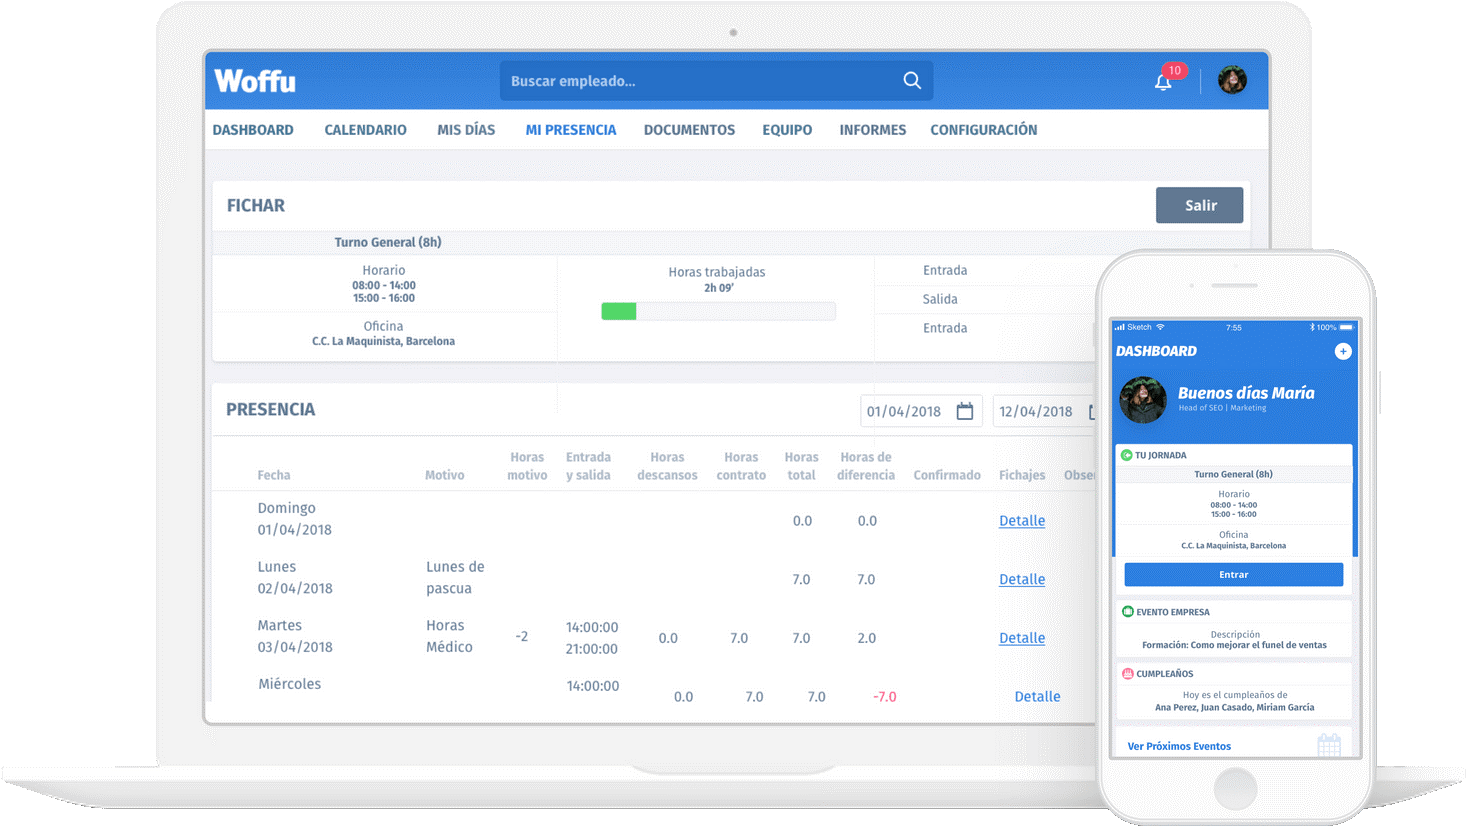Tap the blue Entrar button on phone
The width and height of the screenshot is (1466, 826).
coord(1233,575)
